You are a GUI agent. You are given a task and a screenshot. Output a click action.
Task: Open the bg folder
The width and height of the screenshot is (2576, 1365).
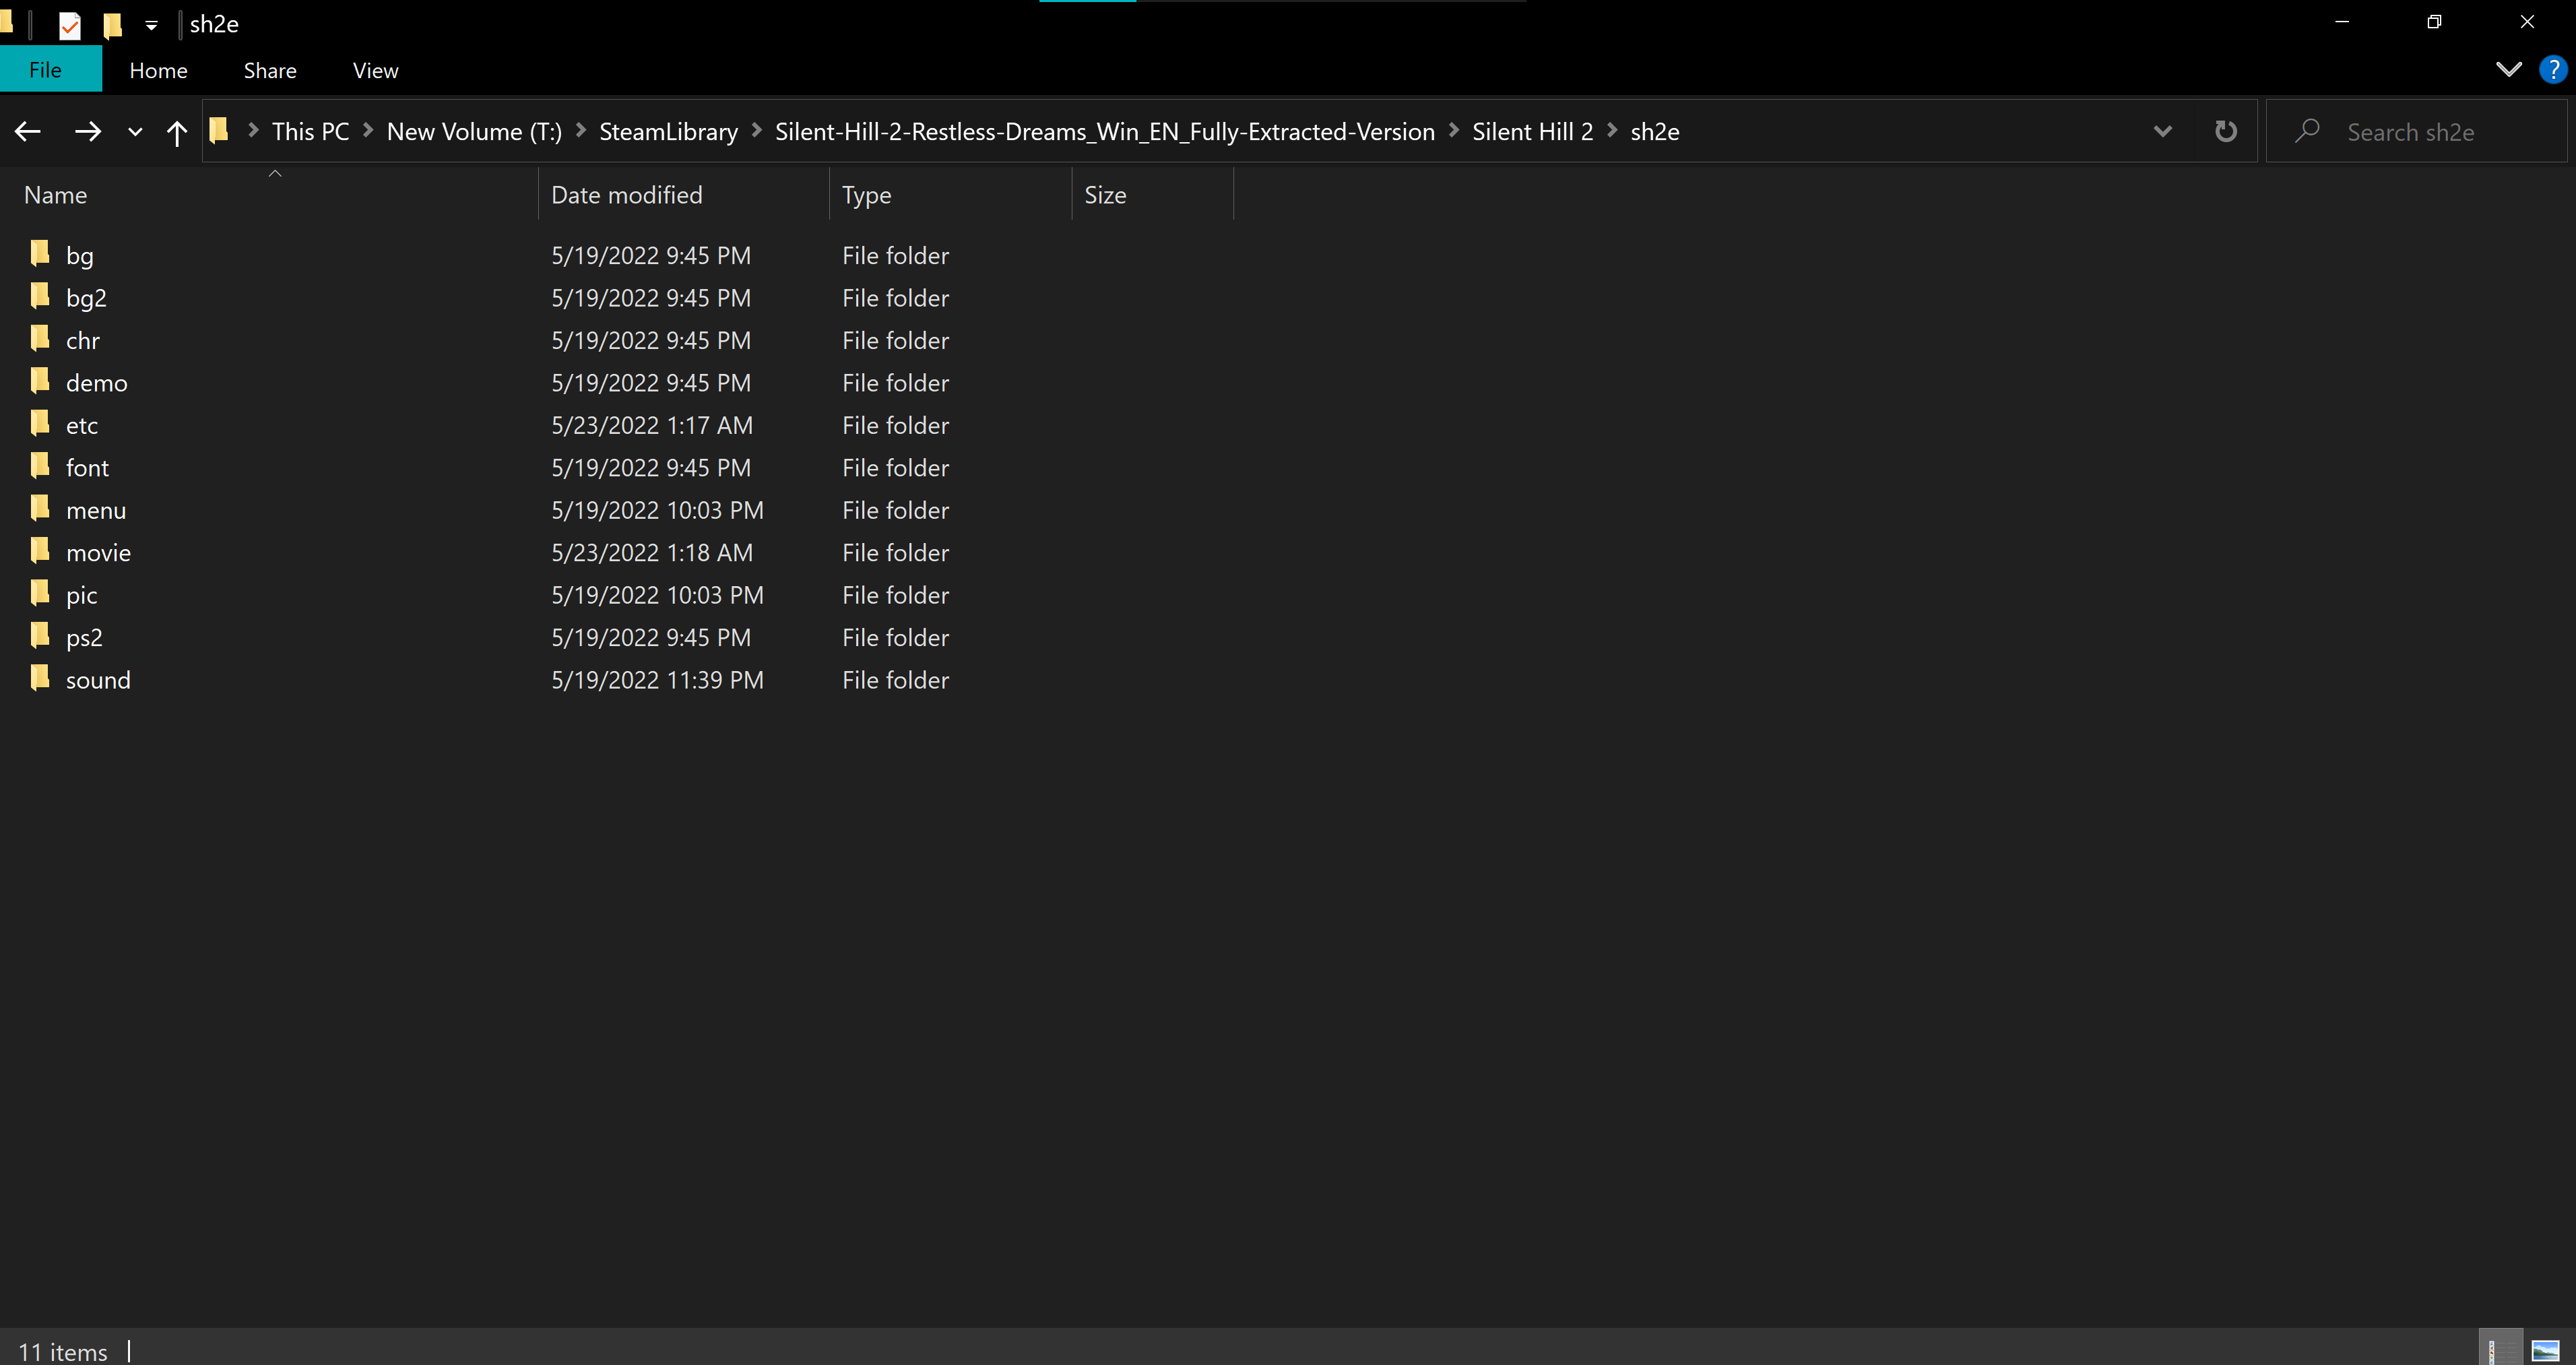pyautogui.click(x=80, y=255)
